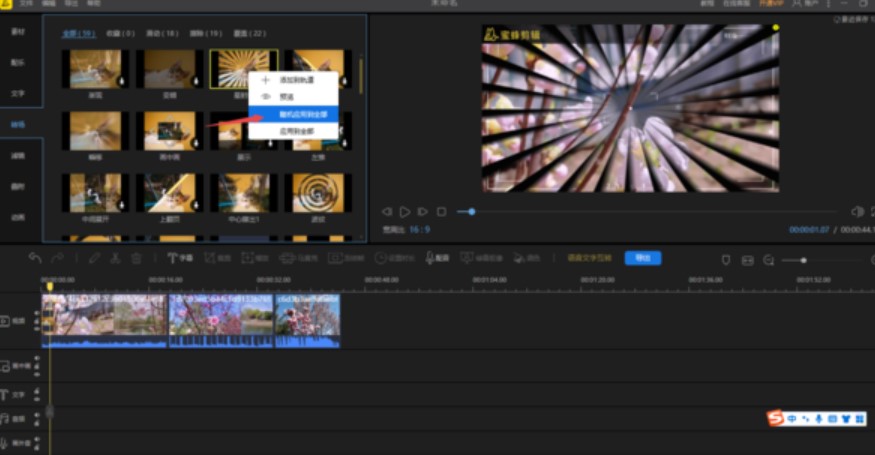Click the scissors split icon
875x455 pixels.
115,258
